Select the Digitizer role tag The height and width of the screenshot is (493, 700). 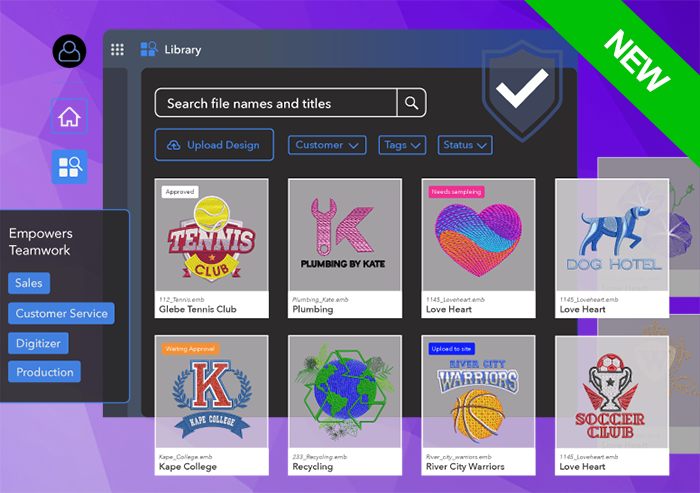38,343
